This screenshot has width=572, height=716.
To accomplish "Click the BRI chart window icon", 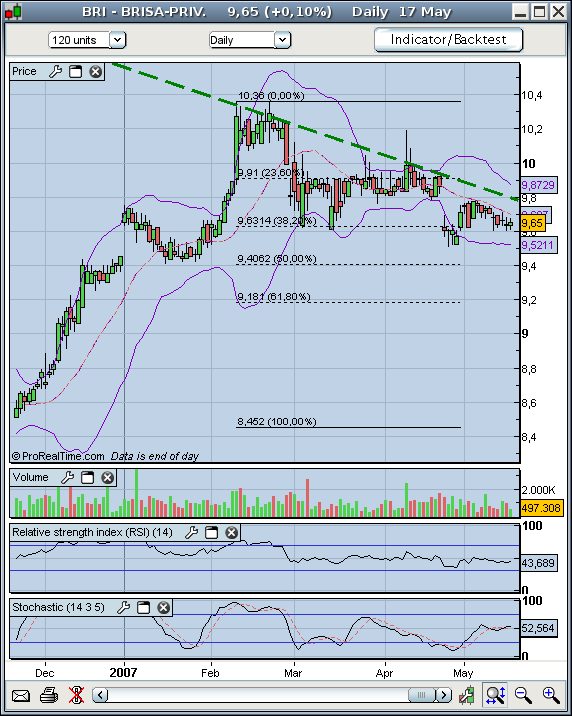I will [x=13, y=12].
